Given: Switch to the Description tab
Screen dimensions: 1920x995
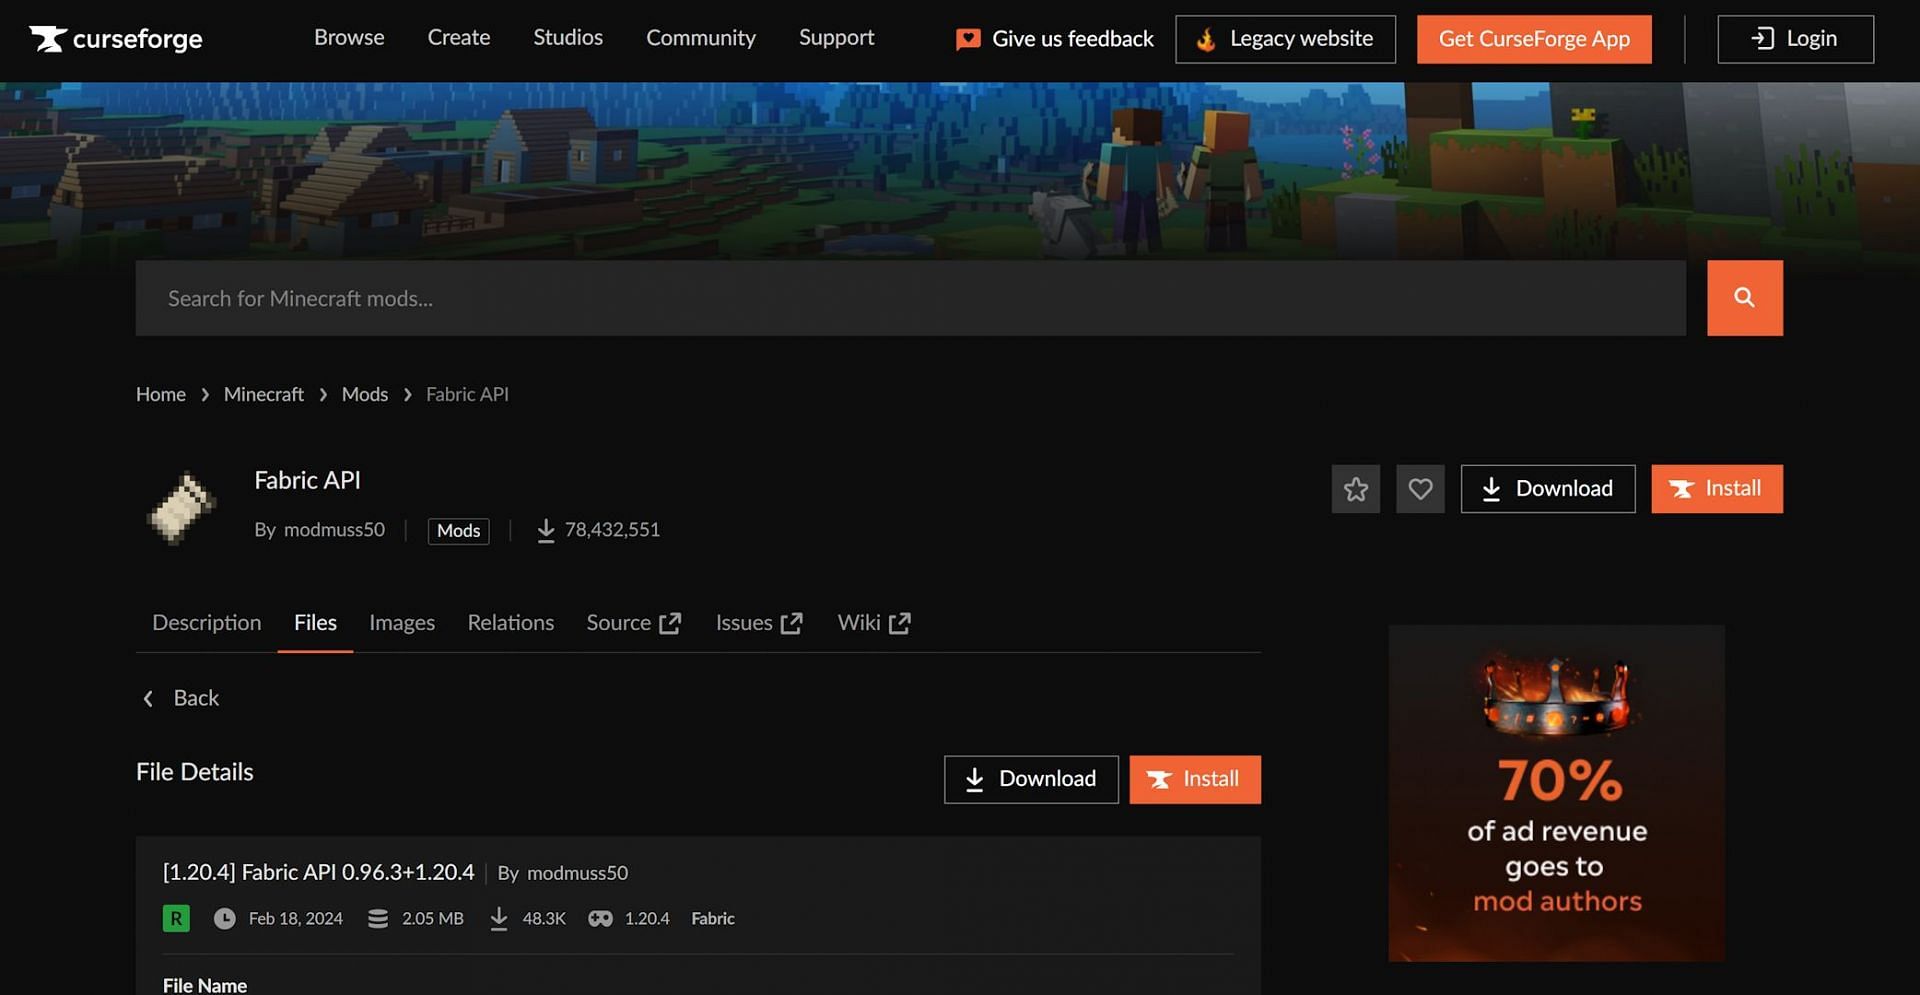Looking at the screenshot, I should point(206,623).
